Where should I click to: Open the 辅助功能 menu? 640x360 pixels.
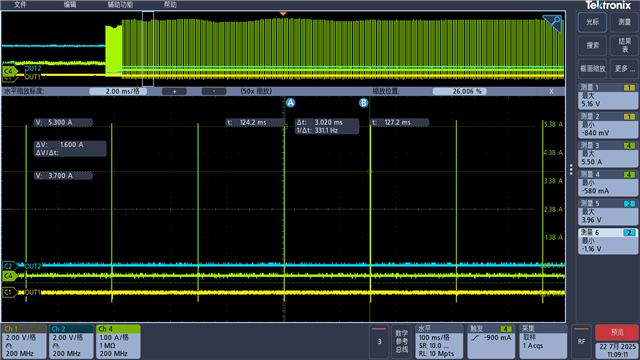click(x=120, y=4)
